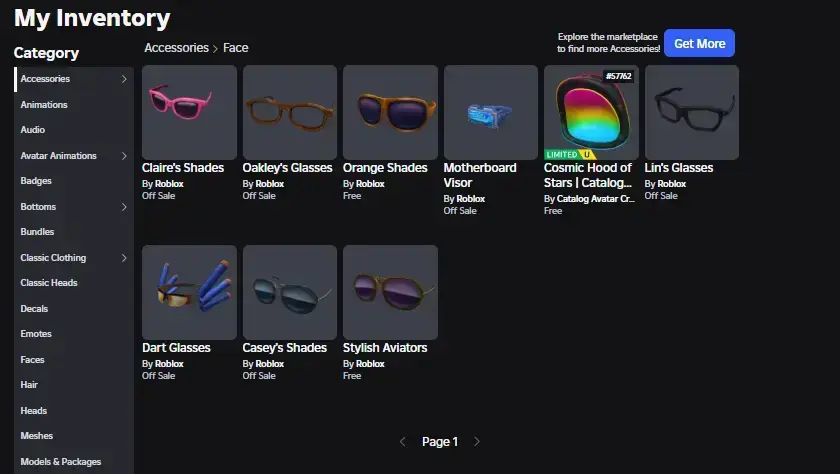The image size is (840, 474).
Task: Select the Decals category
Action: tap(74, 309)
